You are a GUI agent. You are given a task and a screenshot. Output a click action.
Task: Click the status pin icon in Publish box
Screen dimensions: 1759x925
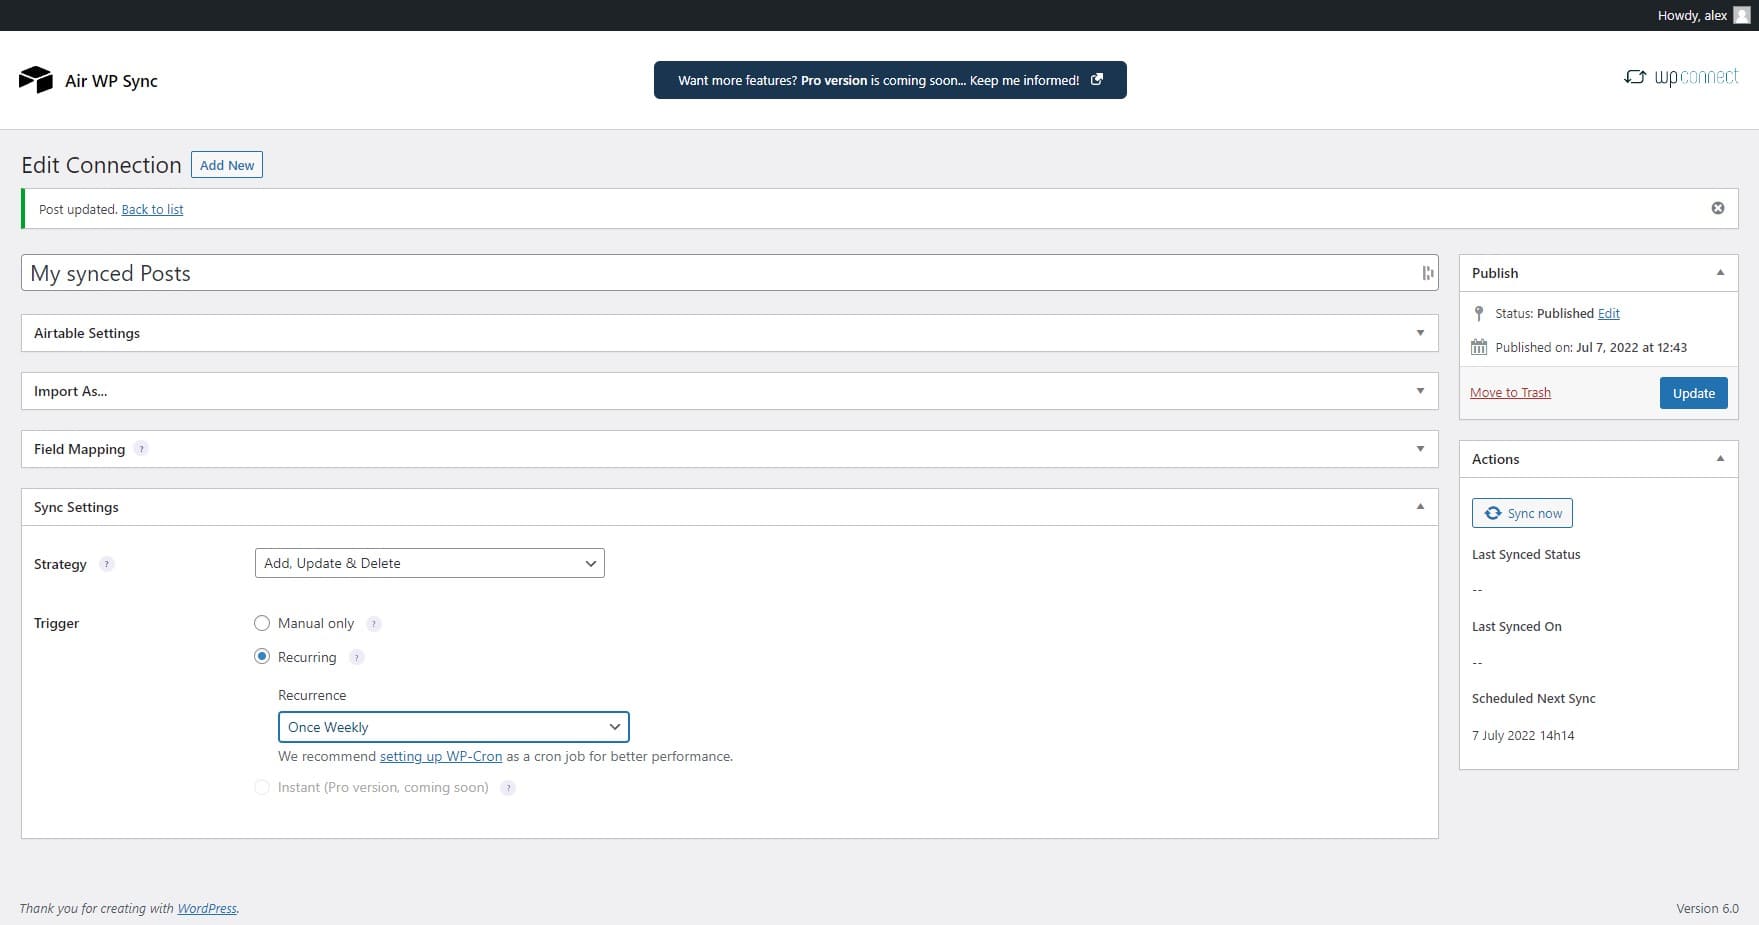(1479, 313)
